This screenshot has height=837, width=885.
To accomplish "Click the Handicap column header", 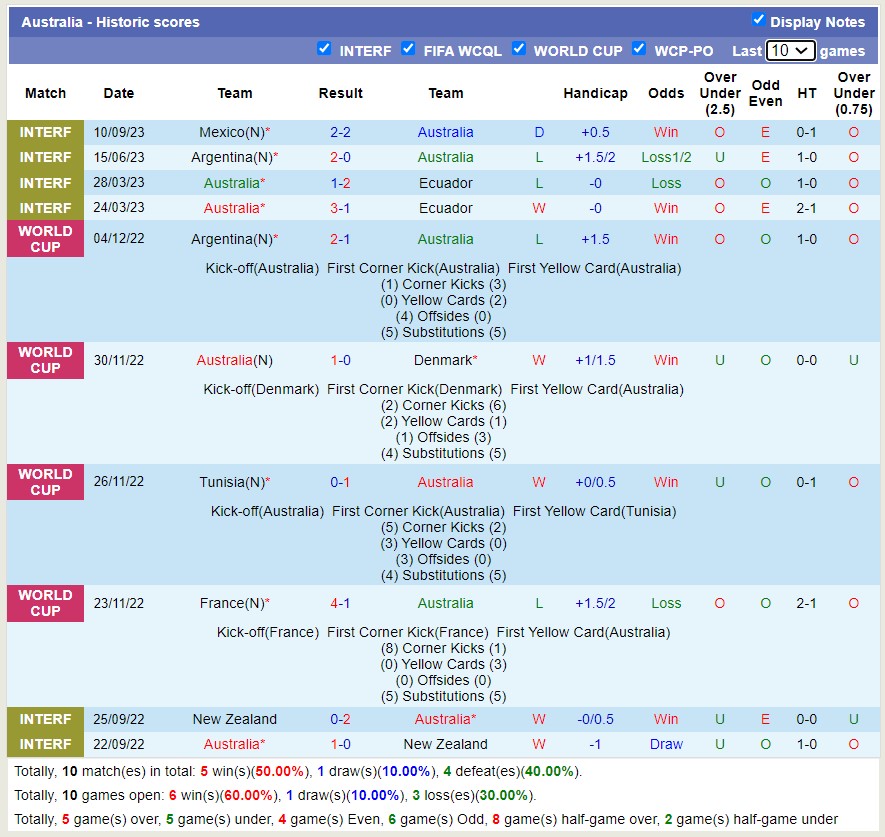I will (x=595, y=93).
